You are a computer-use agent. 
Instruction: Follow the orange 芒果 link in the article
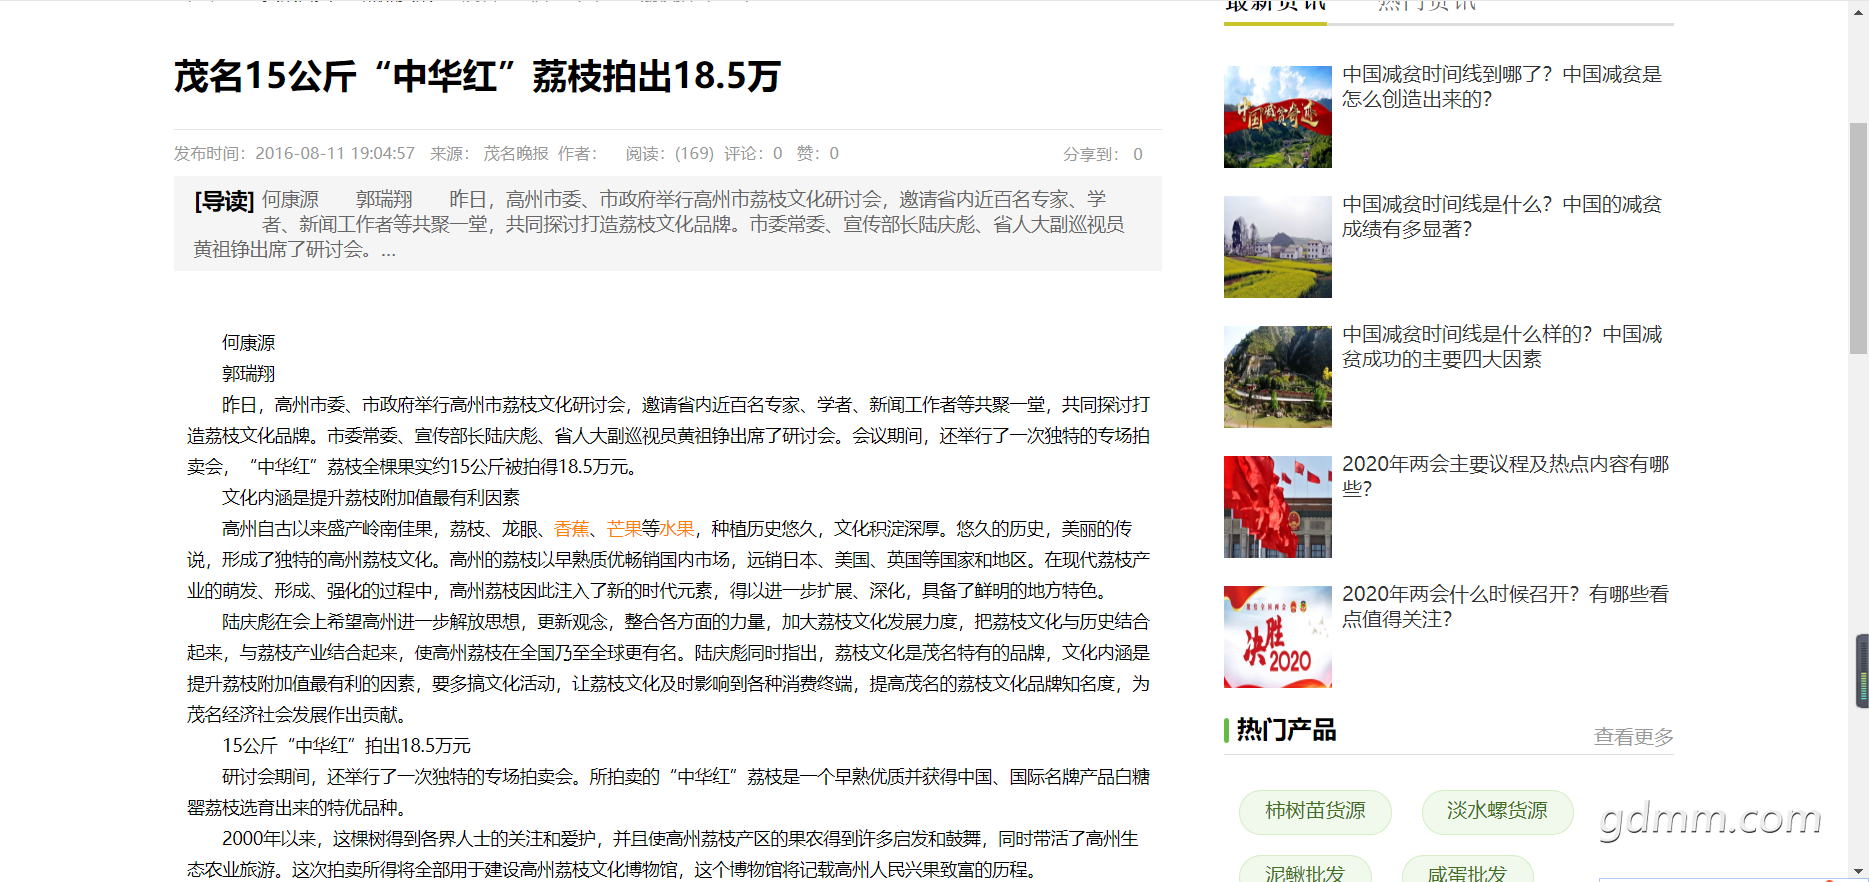tap(624, 529)
